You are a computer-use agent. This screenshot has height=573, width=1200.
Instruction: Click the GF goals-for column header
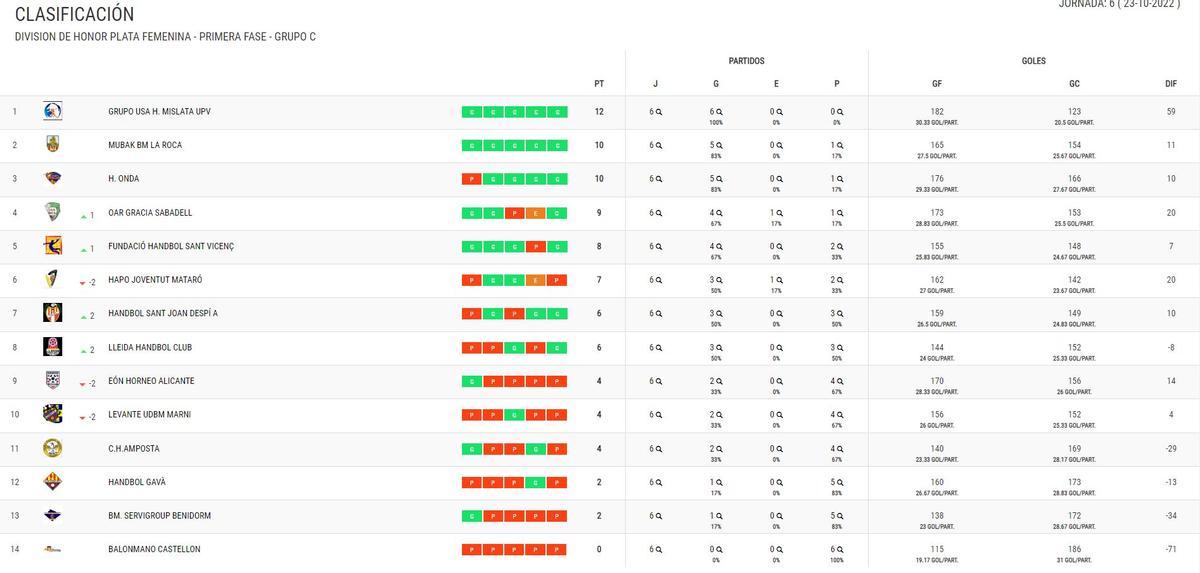(x=937, y=84)
